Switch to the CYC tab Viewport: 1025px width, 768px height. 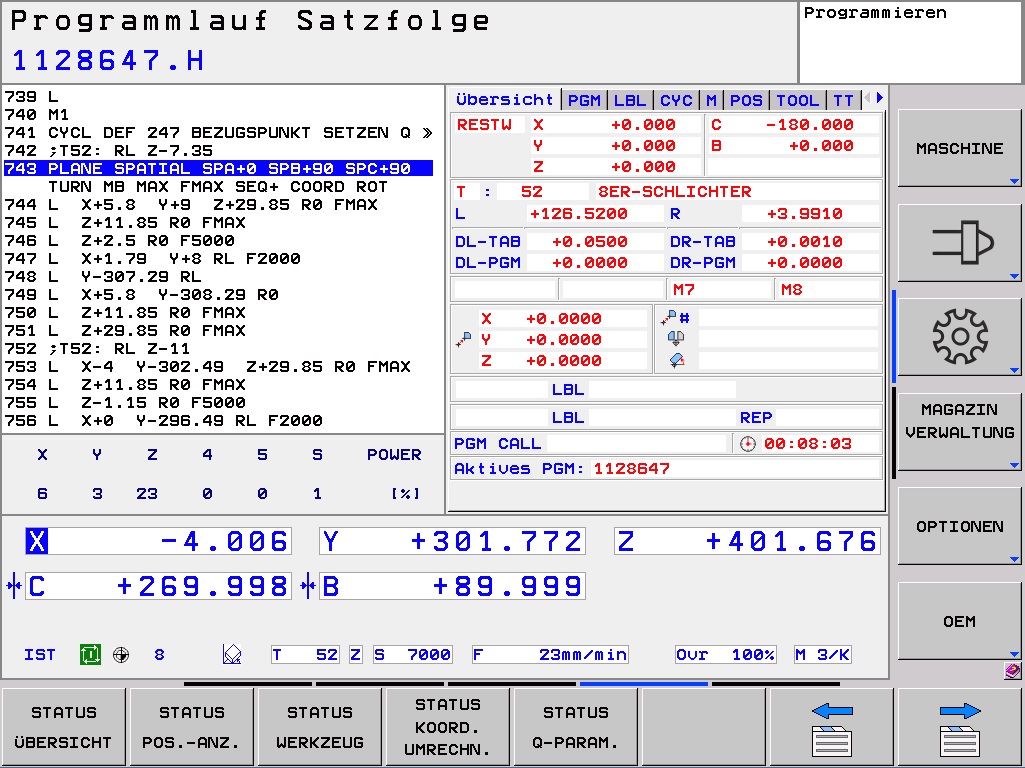click(676, 100)
